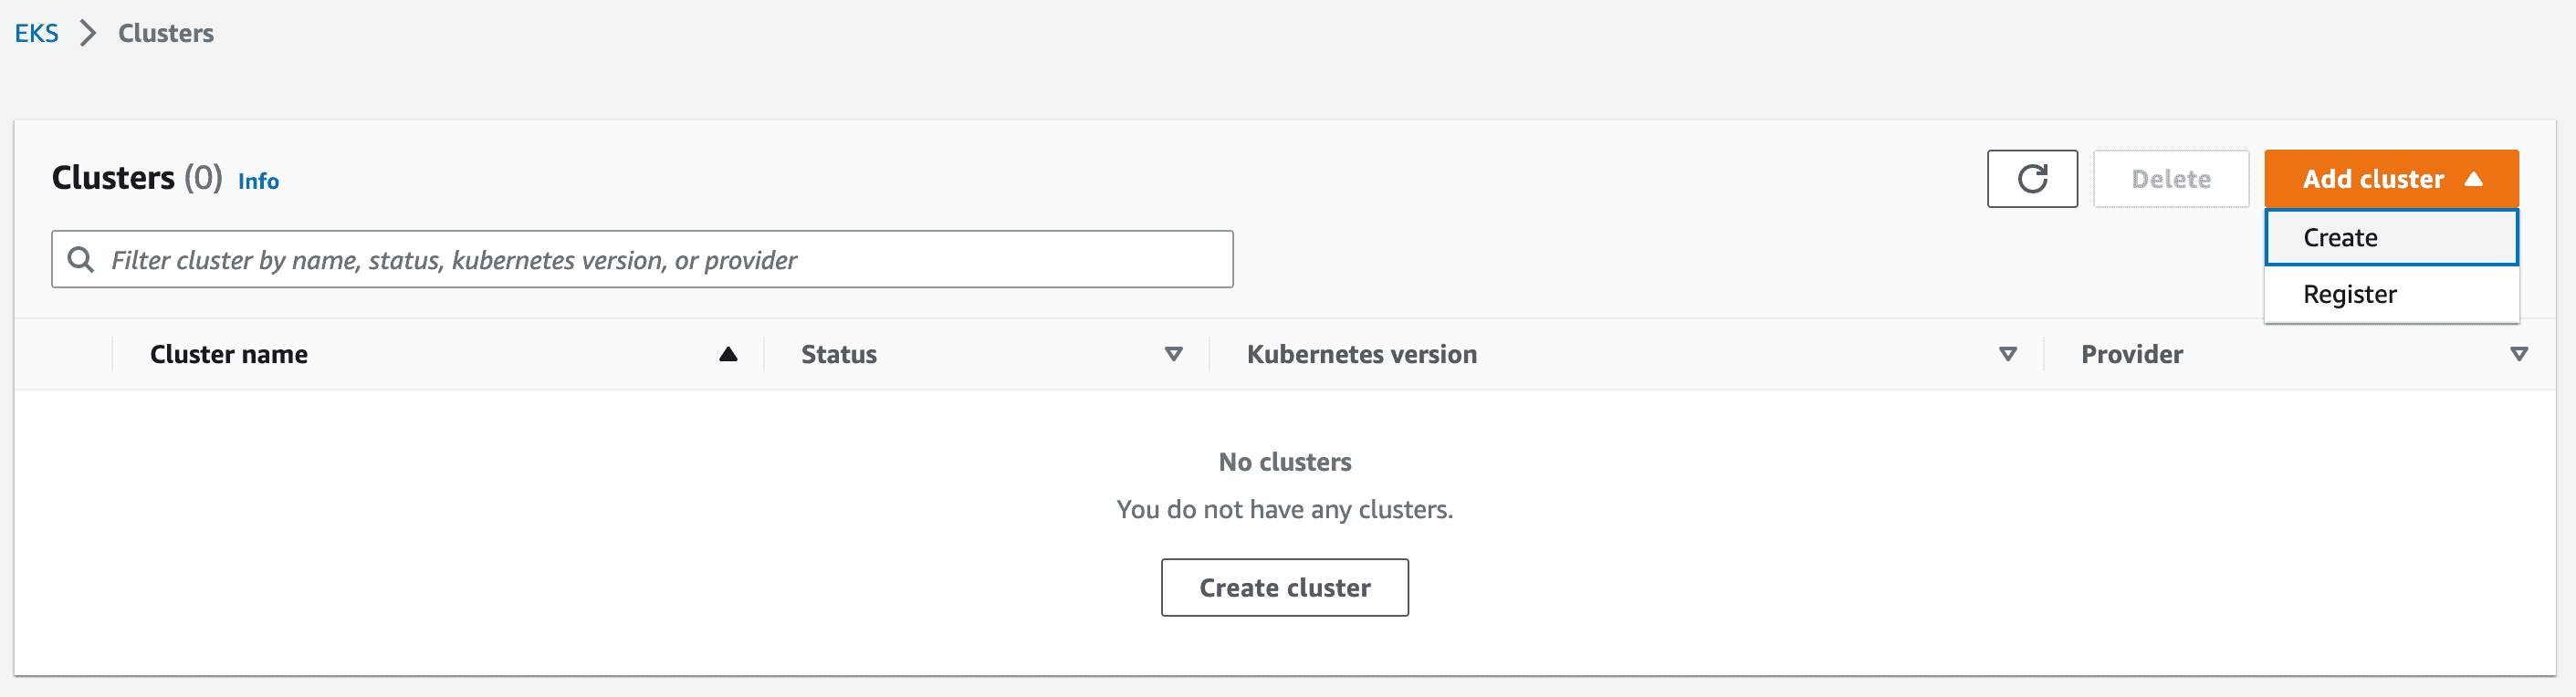Collapse the Add cluster dropdown
This screenshot has width=2576, height=697.
point(2391,179)
